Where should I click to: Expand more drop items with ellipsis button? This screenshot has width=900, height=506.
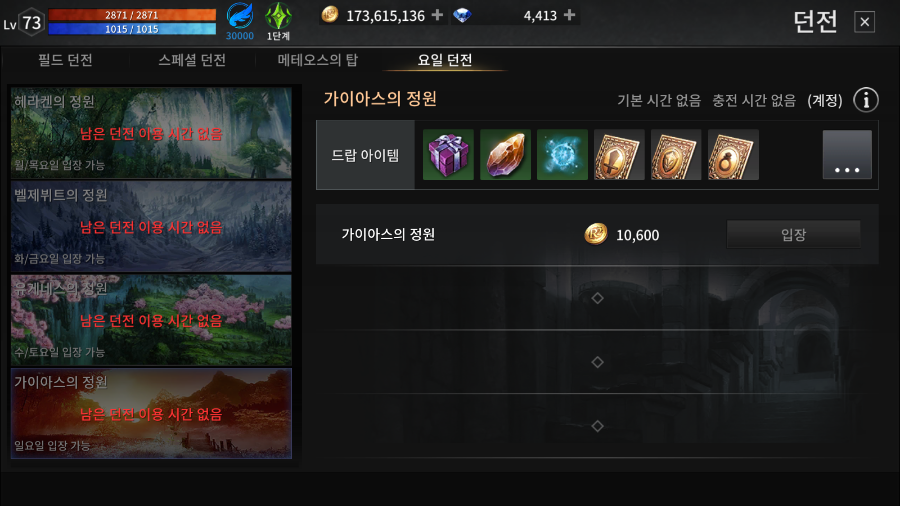pos(847,155)
